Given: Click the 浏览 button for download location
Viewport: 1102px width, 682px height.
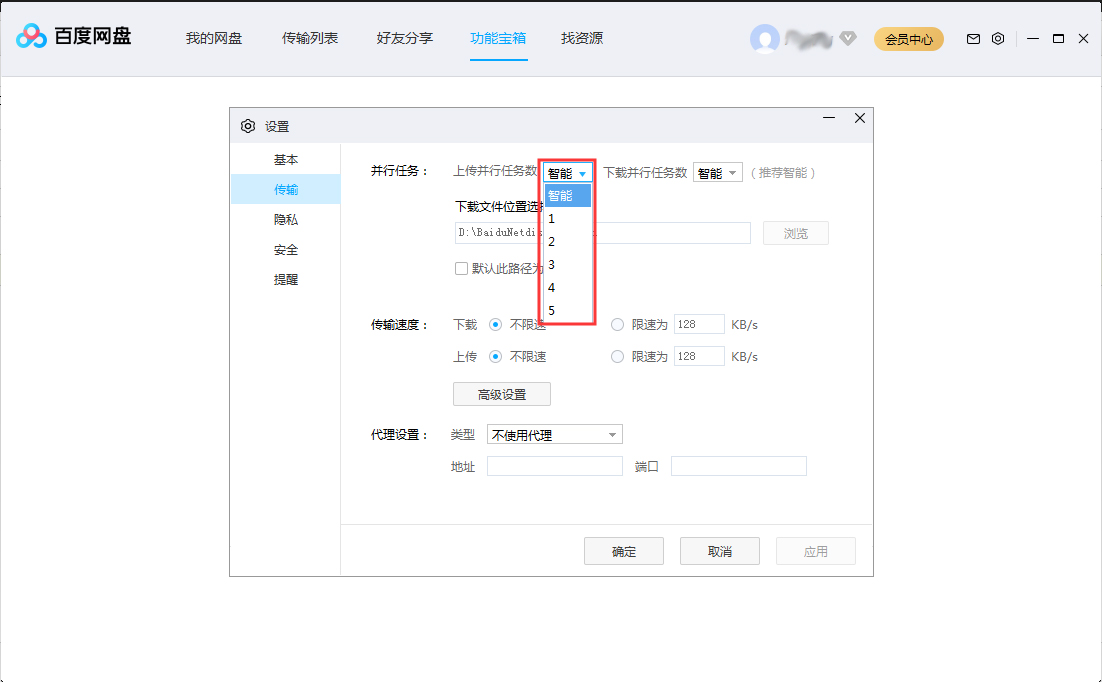Looking at the screenshot, I should (795, 232).
